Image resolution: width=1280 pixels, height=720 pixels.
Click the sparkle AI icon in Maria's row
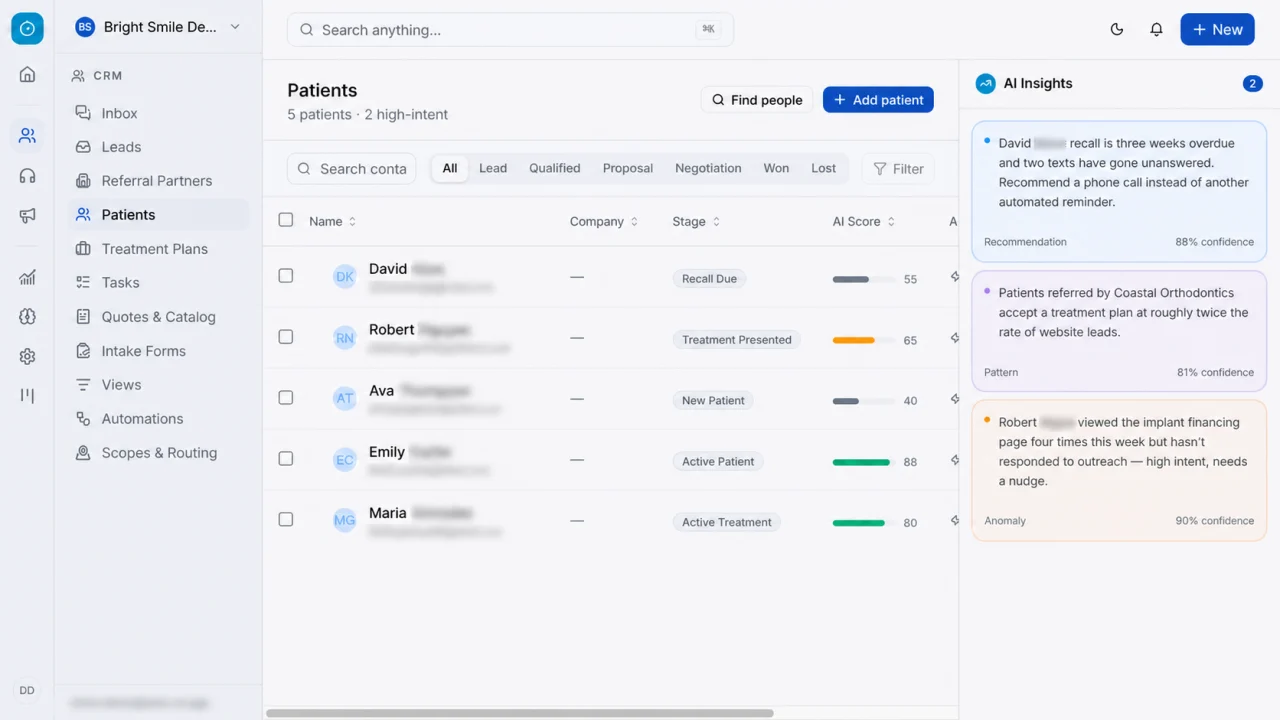[x=954, y=520]
